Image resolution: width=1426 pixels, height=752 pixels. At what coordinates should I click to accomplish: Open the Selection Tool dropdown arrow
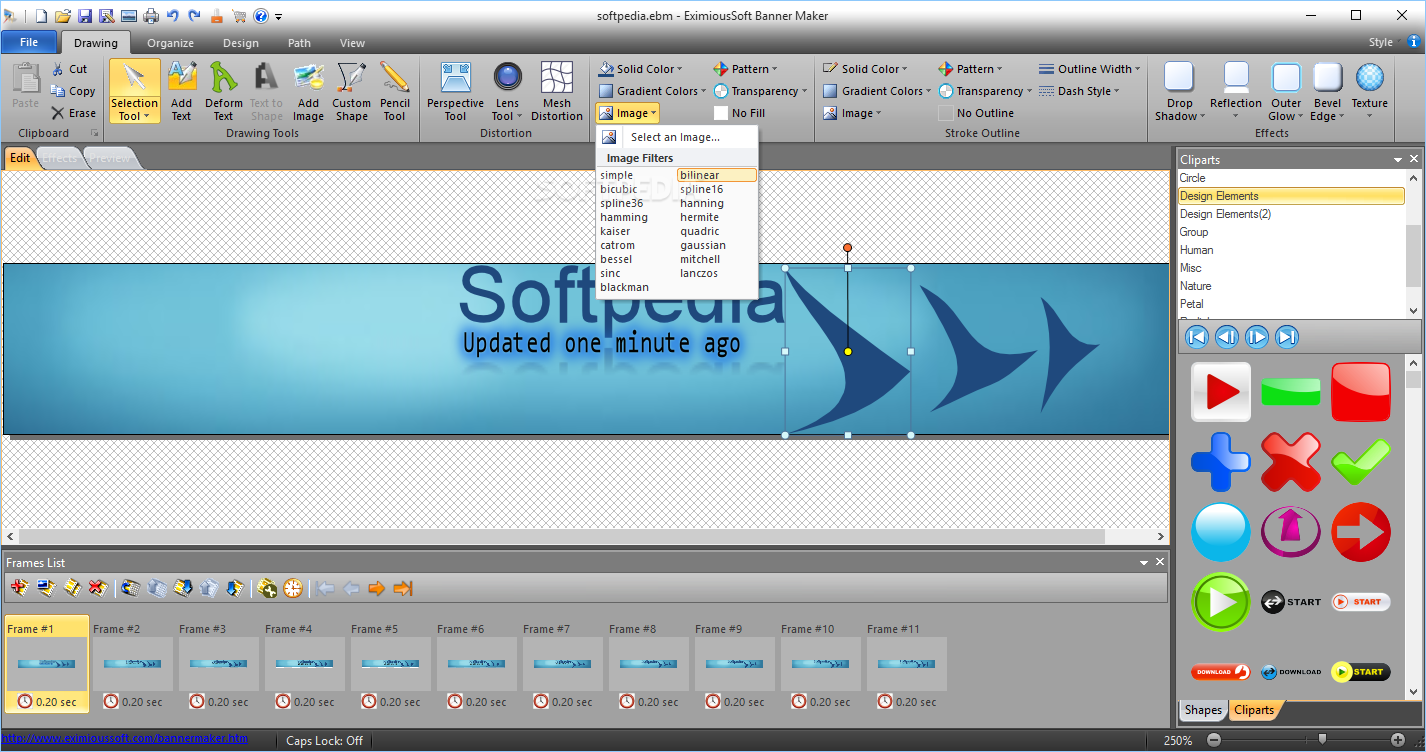click(x=146, y=116)
